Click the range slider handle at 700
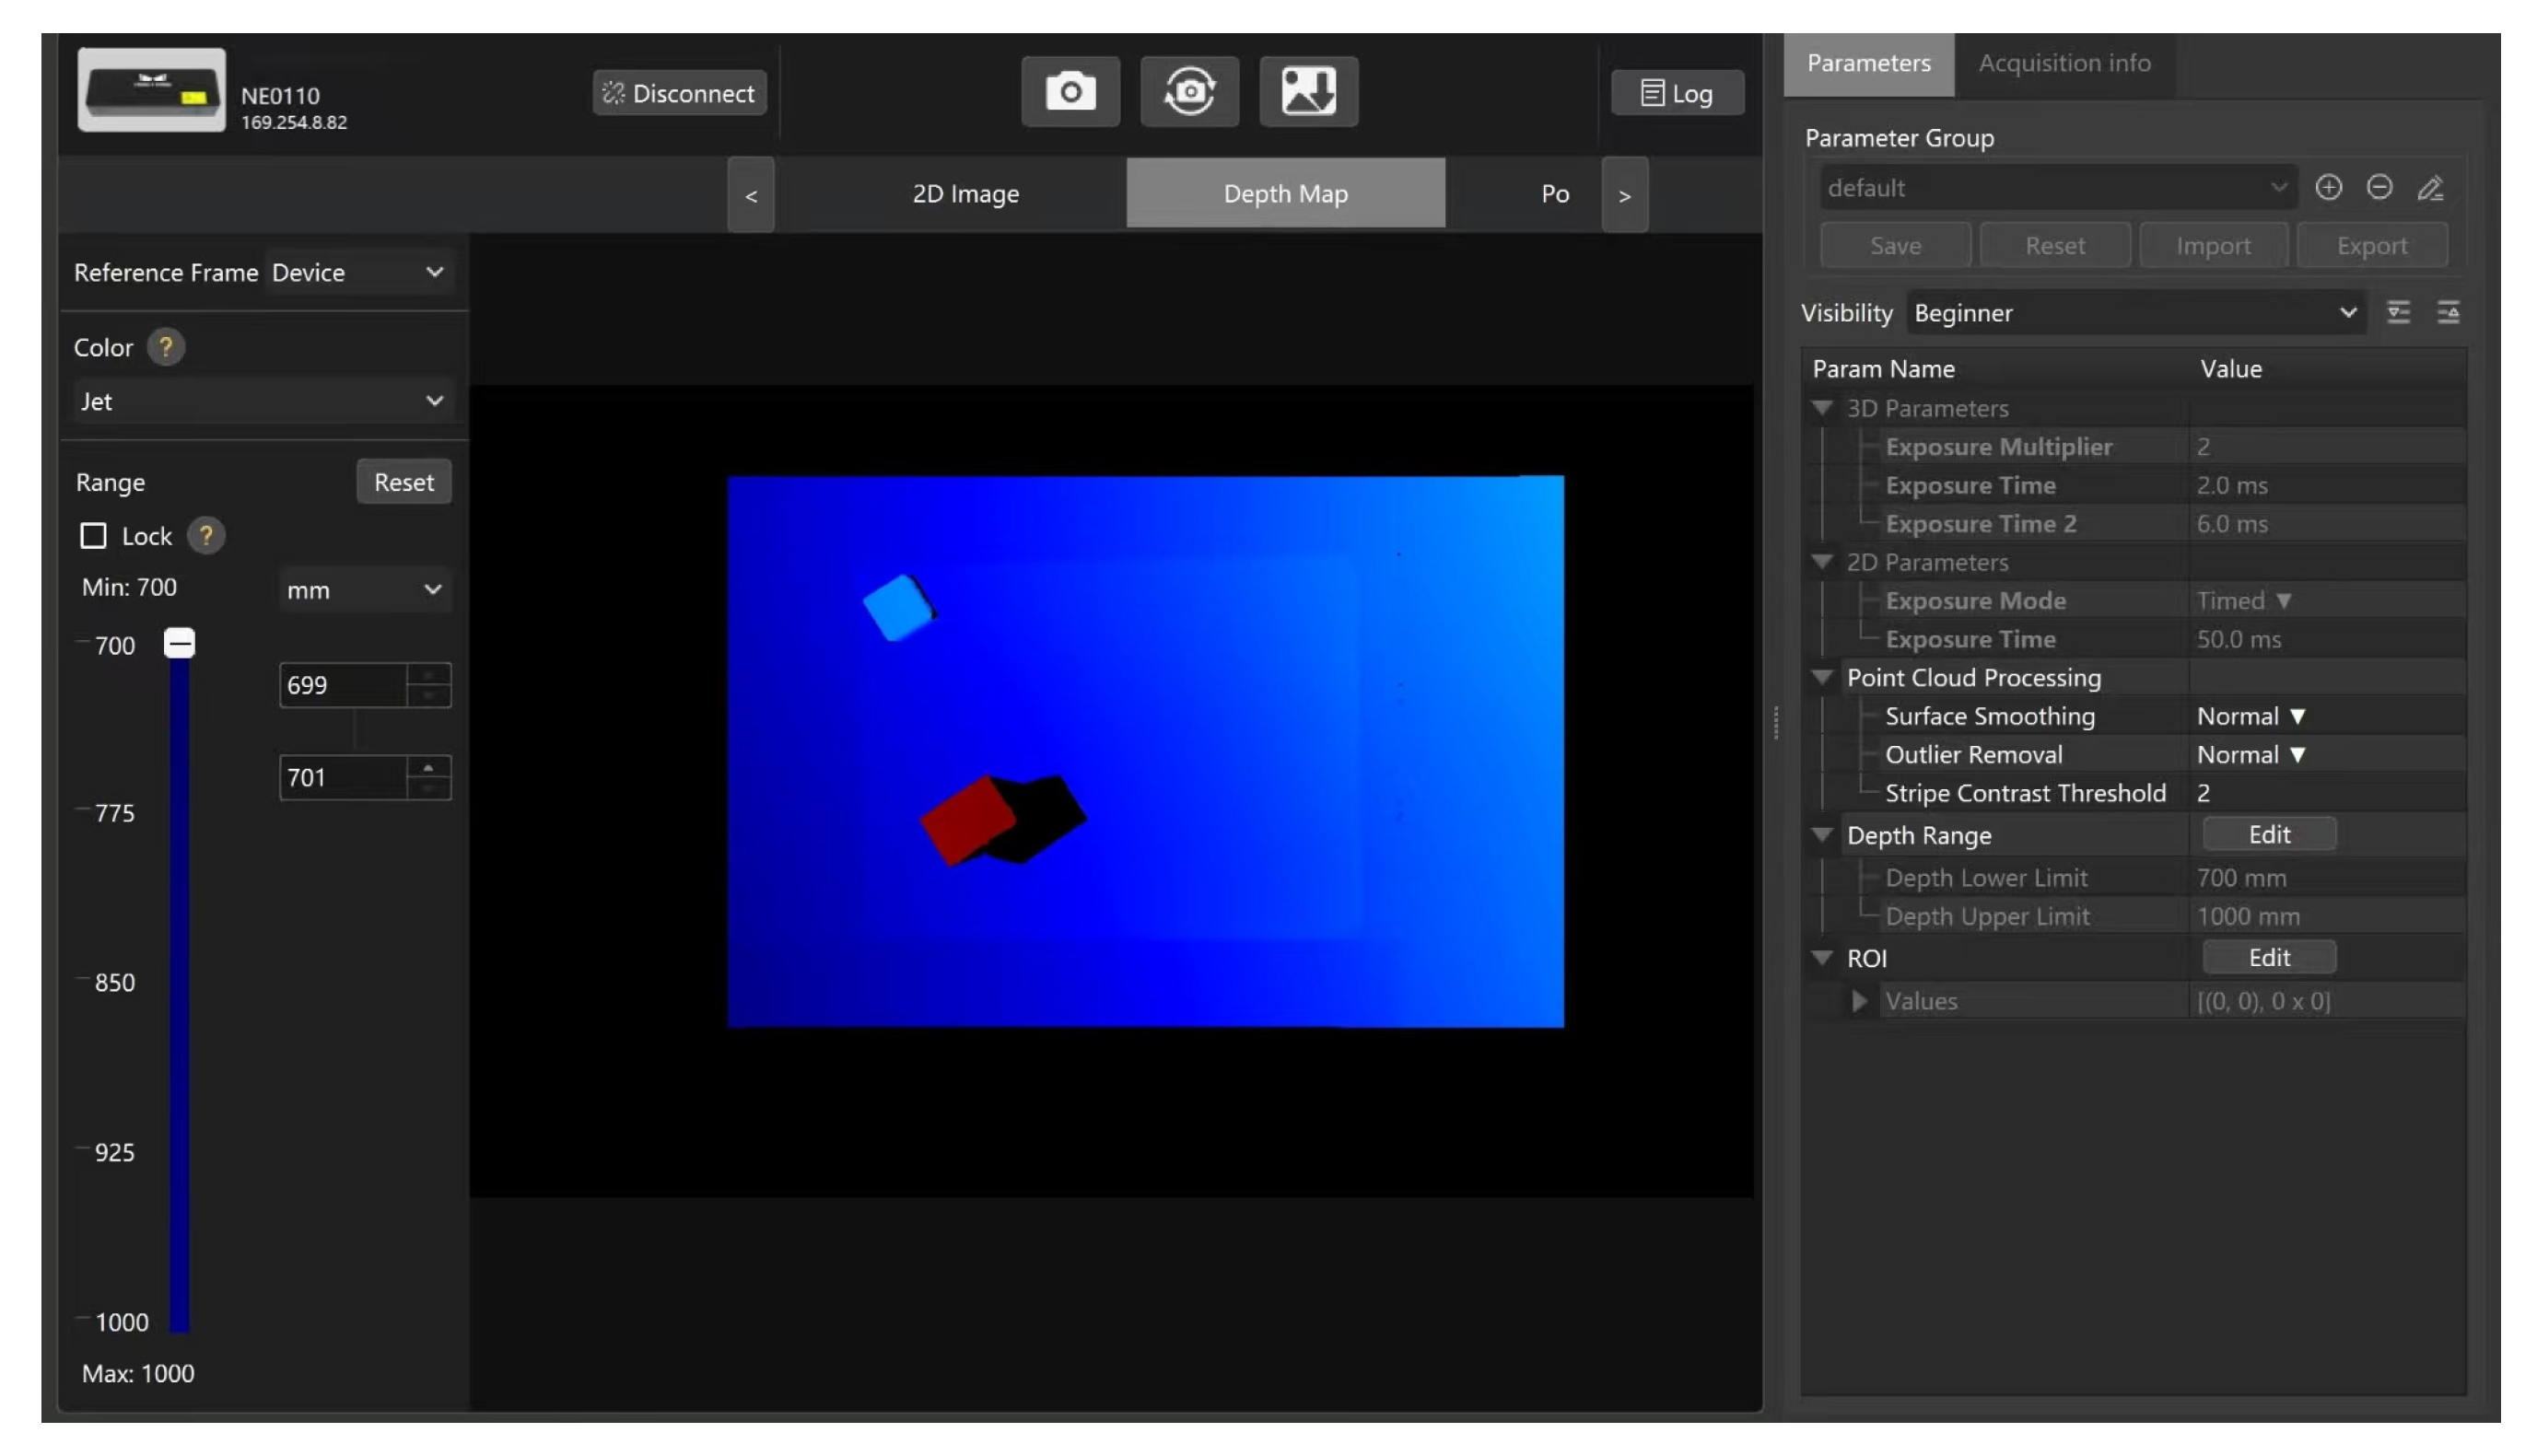This screenshot has height=1456, width=2537. (180, 643)
